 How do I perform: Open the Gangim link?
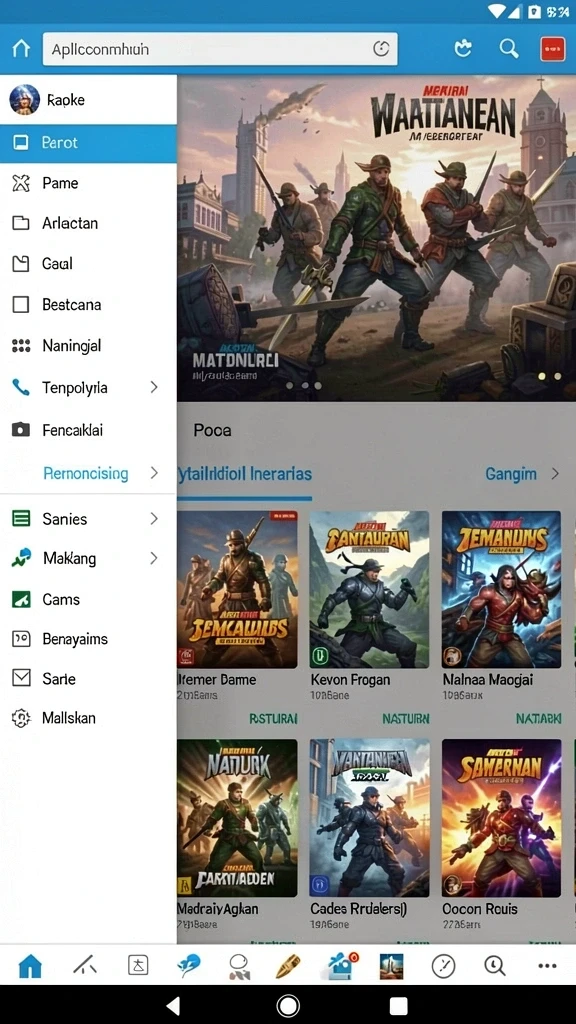pos(511,474)
